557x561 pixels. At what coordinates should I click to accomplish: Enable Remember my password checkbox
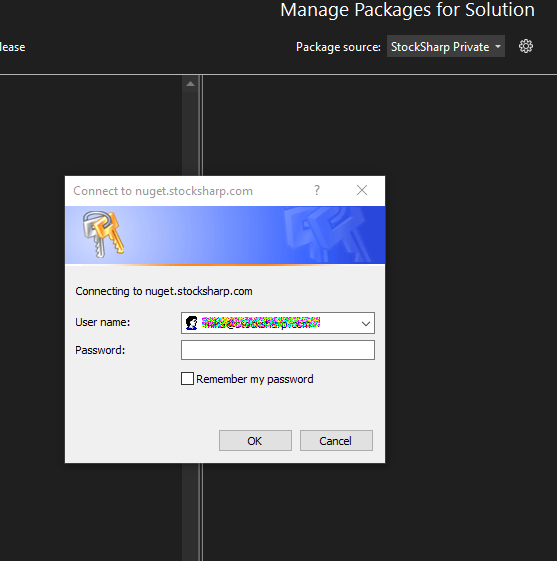click(187, 379)
